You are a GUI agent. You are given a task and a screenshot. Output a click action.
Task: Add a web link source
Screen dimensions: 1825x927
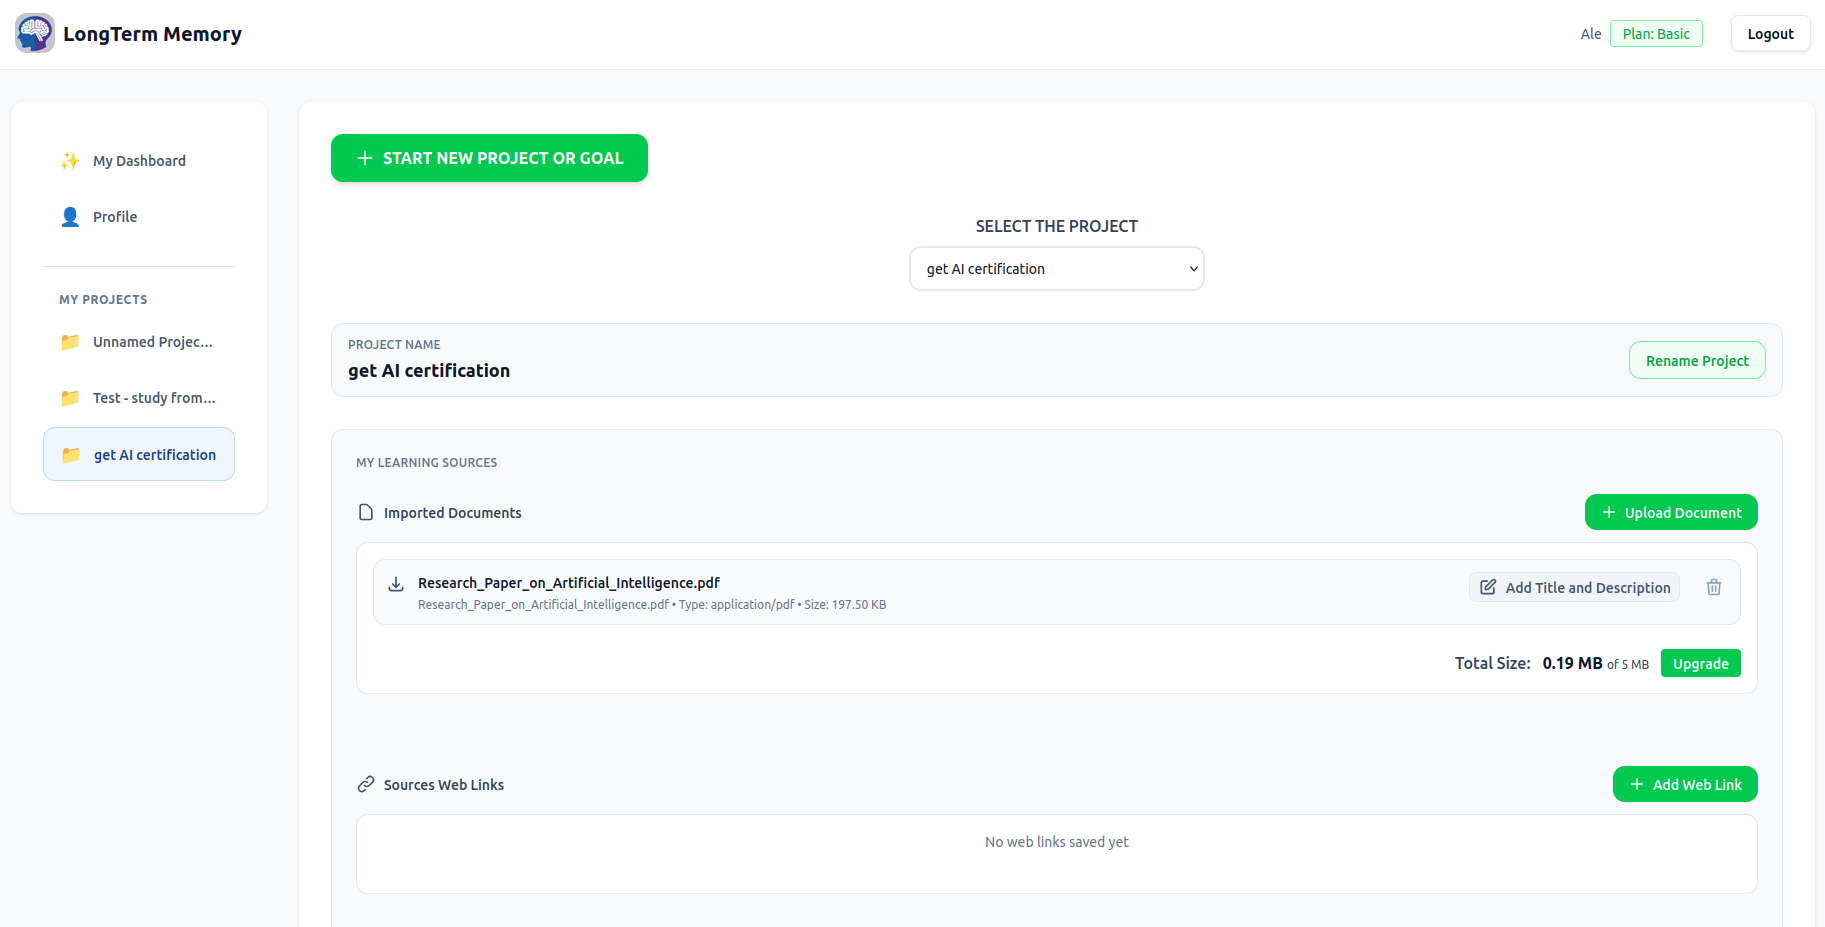click(1684, 784)
